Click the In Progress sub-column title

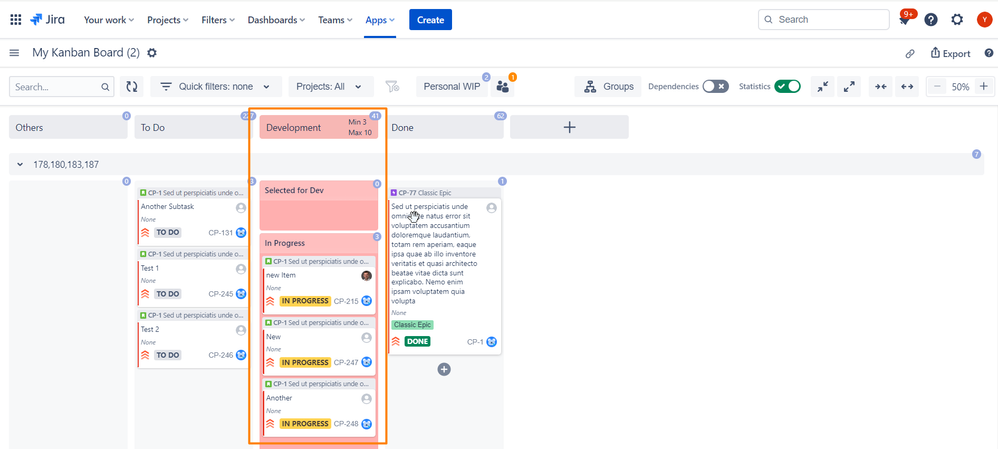[x=285, y=243]
